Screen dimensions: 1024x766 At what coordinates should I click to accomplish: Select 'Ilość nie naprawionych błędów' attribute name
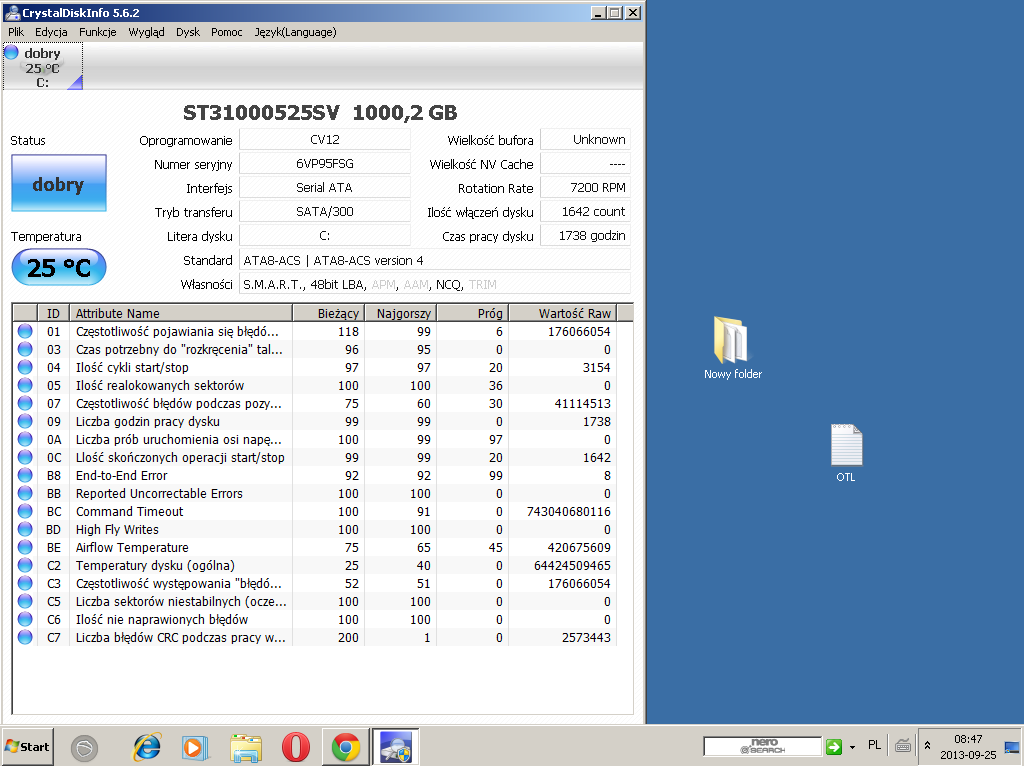pos(162,619)
